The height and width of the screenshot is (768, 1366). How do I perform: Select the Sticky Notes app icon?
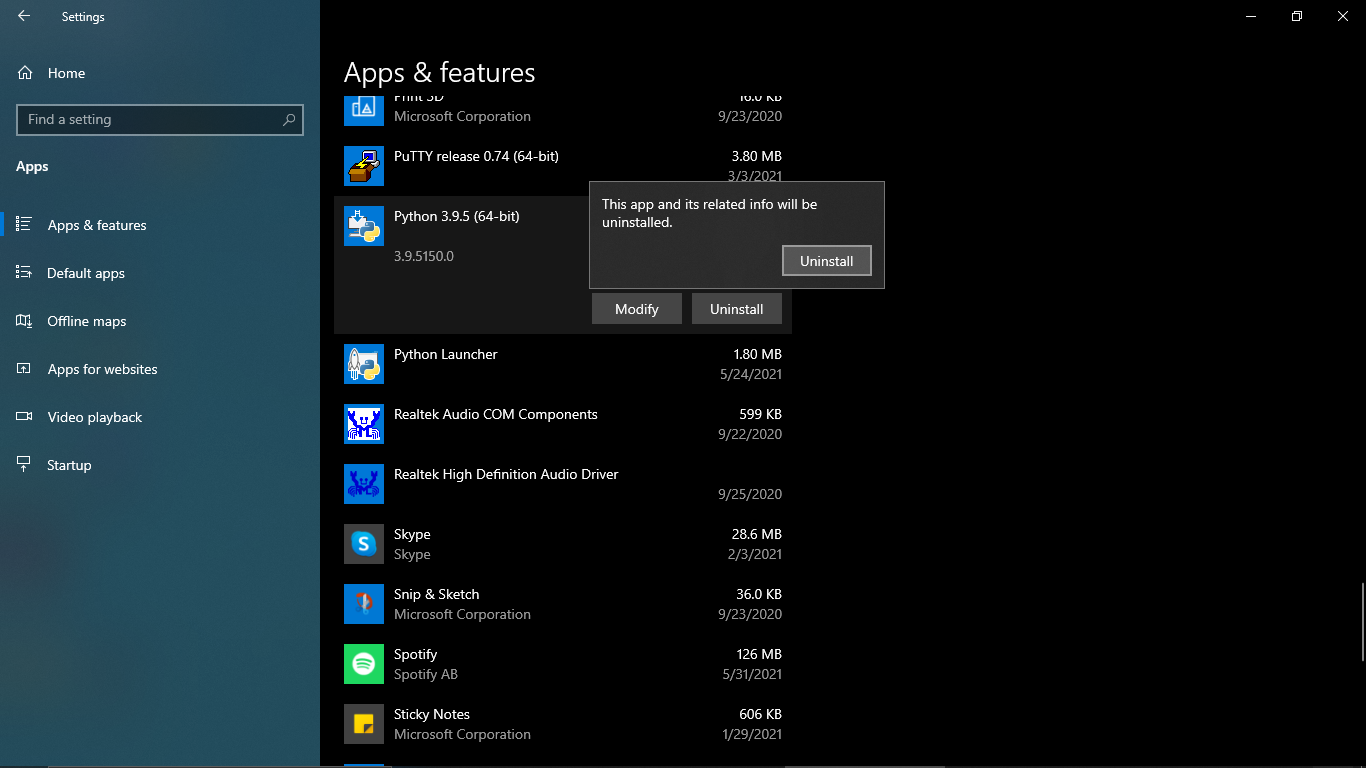[x=363, y=724]
